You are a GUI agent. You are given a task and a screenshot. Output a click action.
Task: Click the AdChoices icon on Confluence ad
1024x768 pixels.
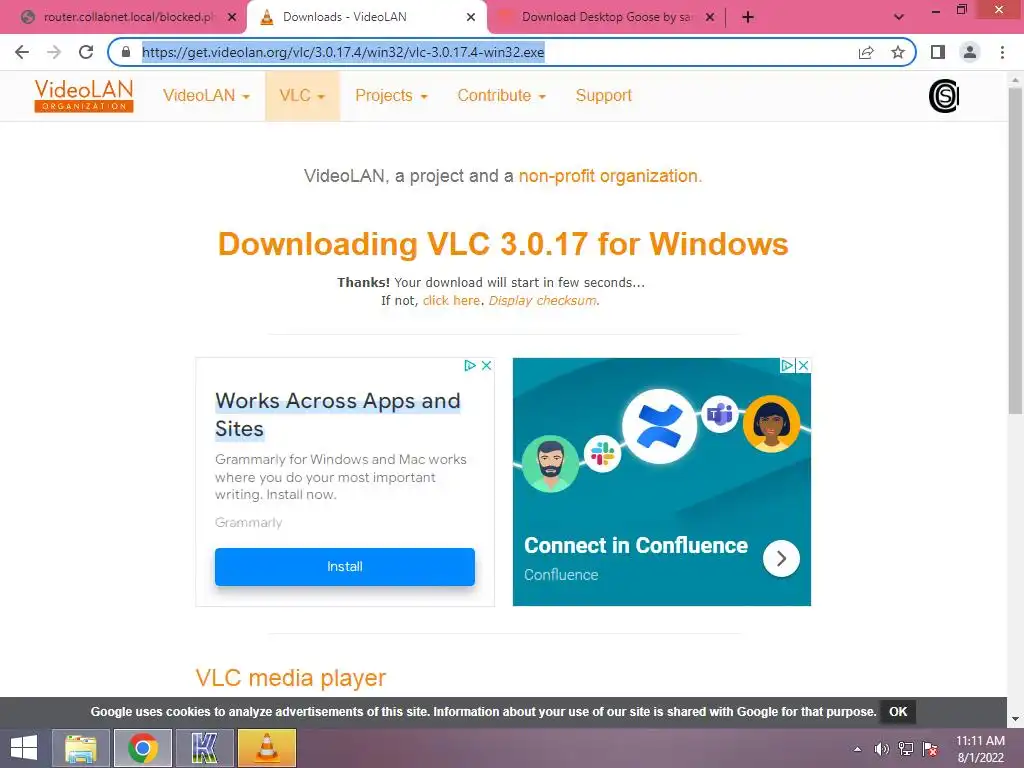click(788, 366)
